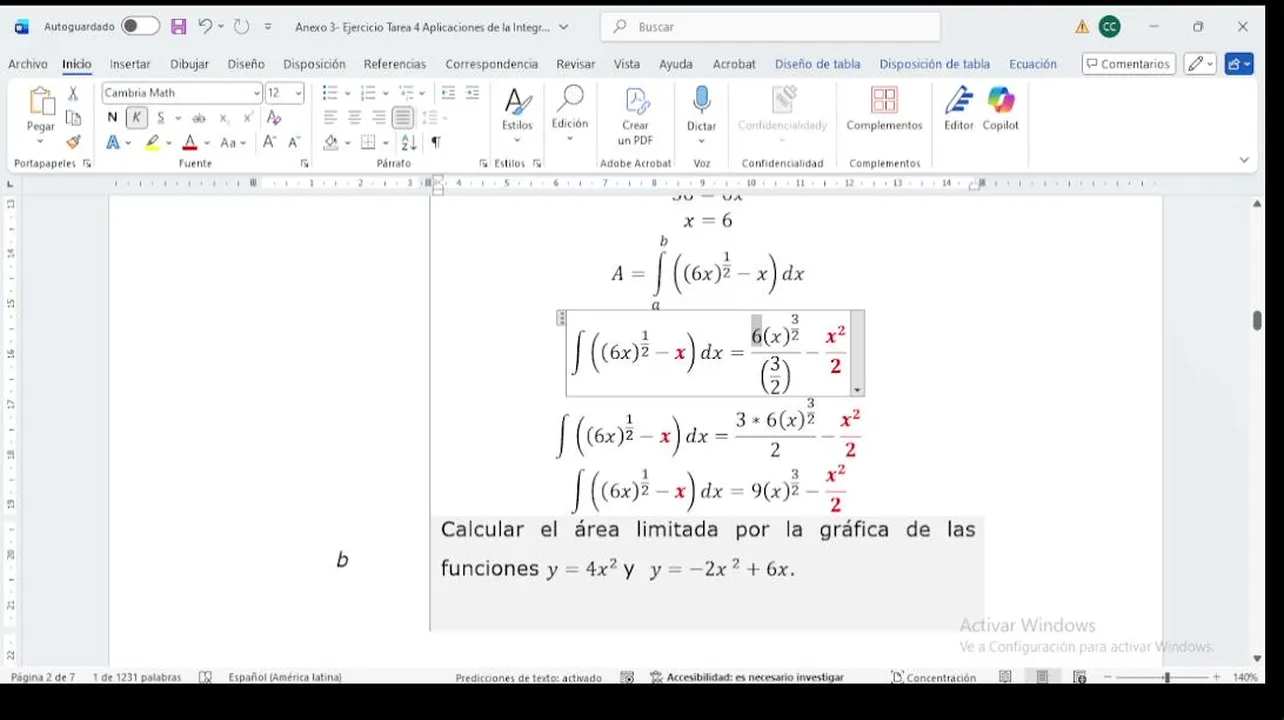Toggle the Autoguardado switch
This screenshot has width=1284, height=720.
pos(140,27)
